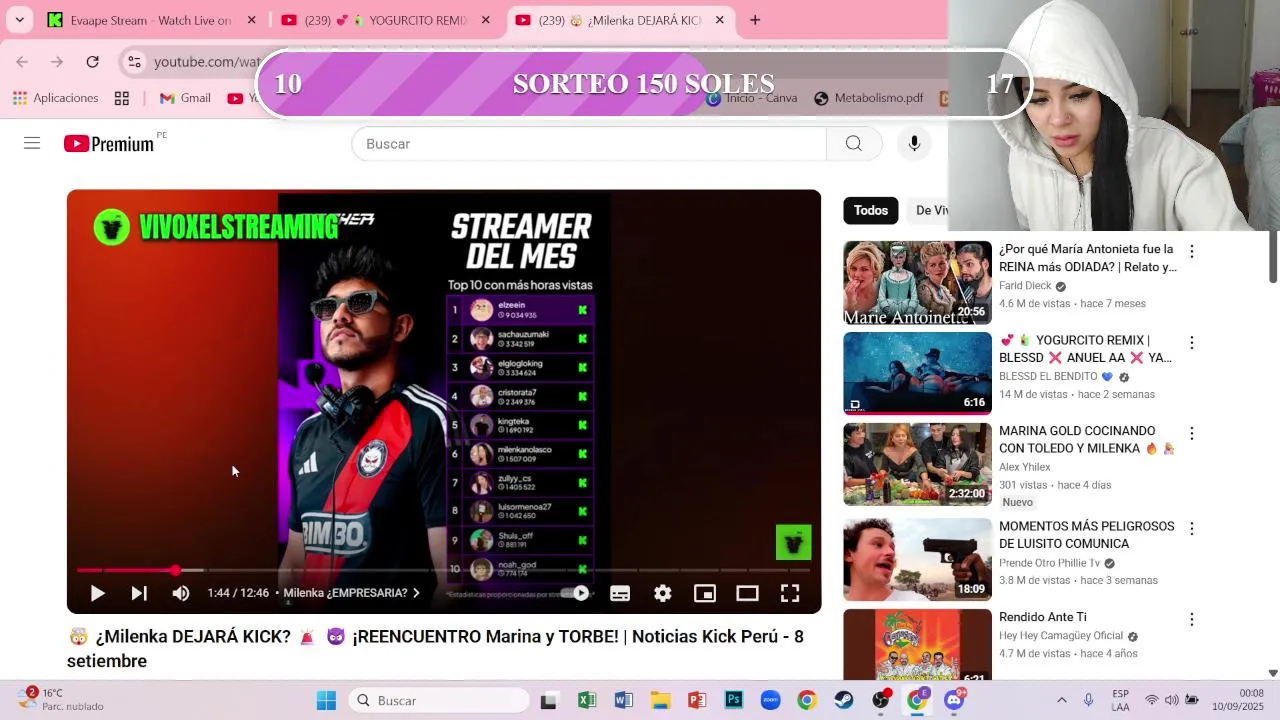Skip to the next video
The image size is (1280, 720).
pos(139,593)
